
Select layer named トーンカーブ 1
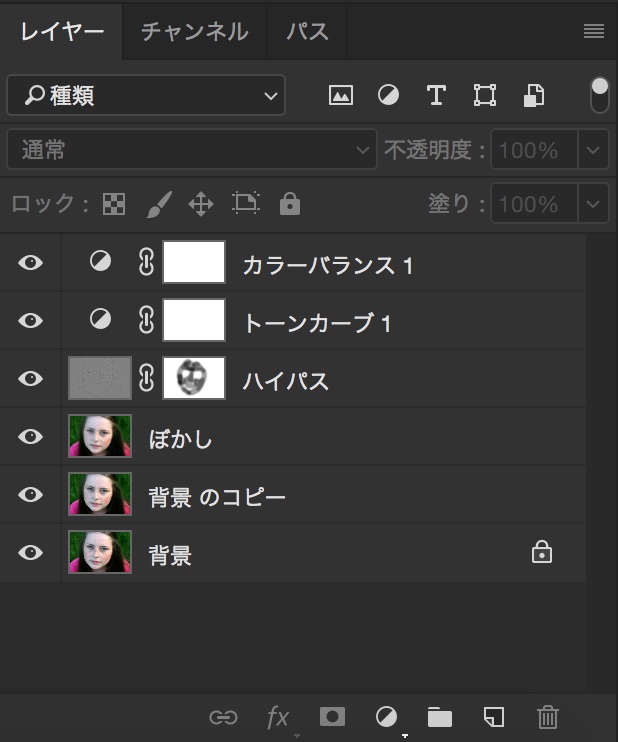tap(317, 323)
